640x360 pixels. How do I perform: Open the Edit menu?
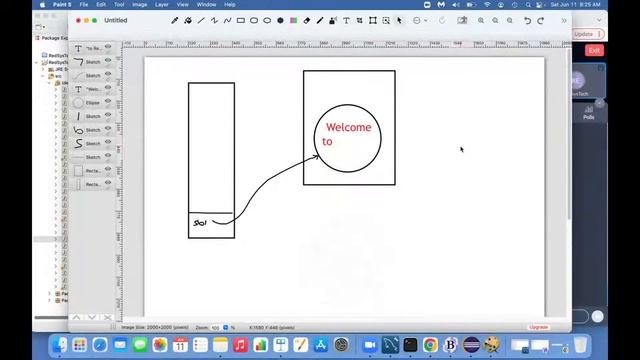101,4
